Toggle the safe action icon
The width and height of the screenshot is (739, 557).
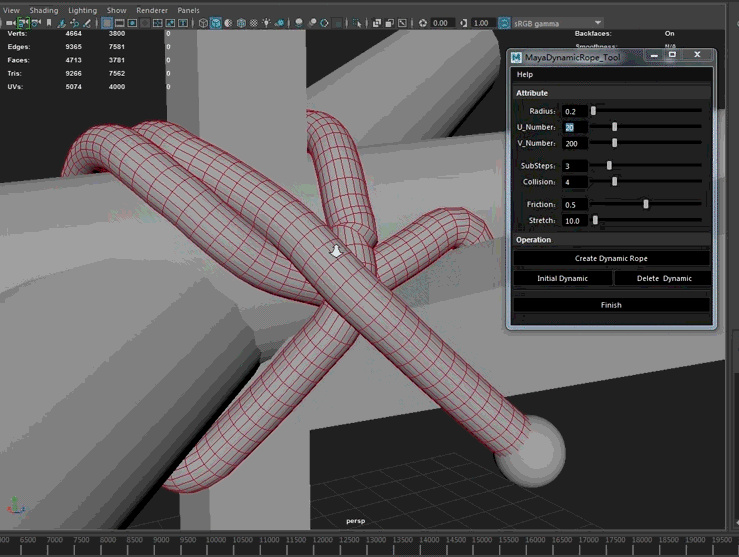pyautogui.click(x=170, y=23)
